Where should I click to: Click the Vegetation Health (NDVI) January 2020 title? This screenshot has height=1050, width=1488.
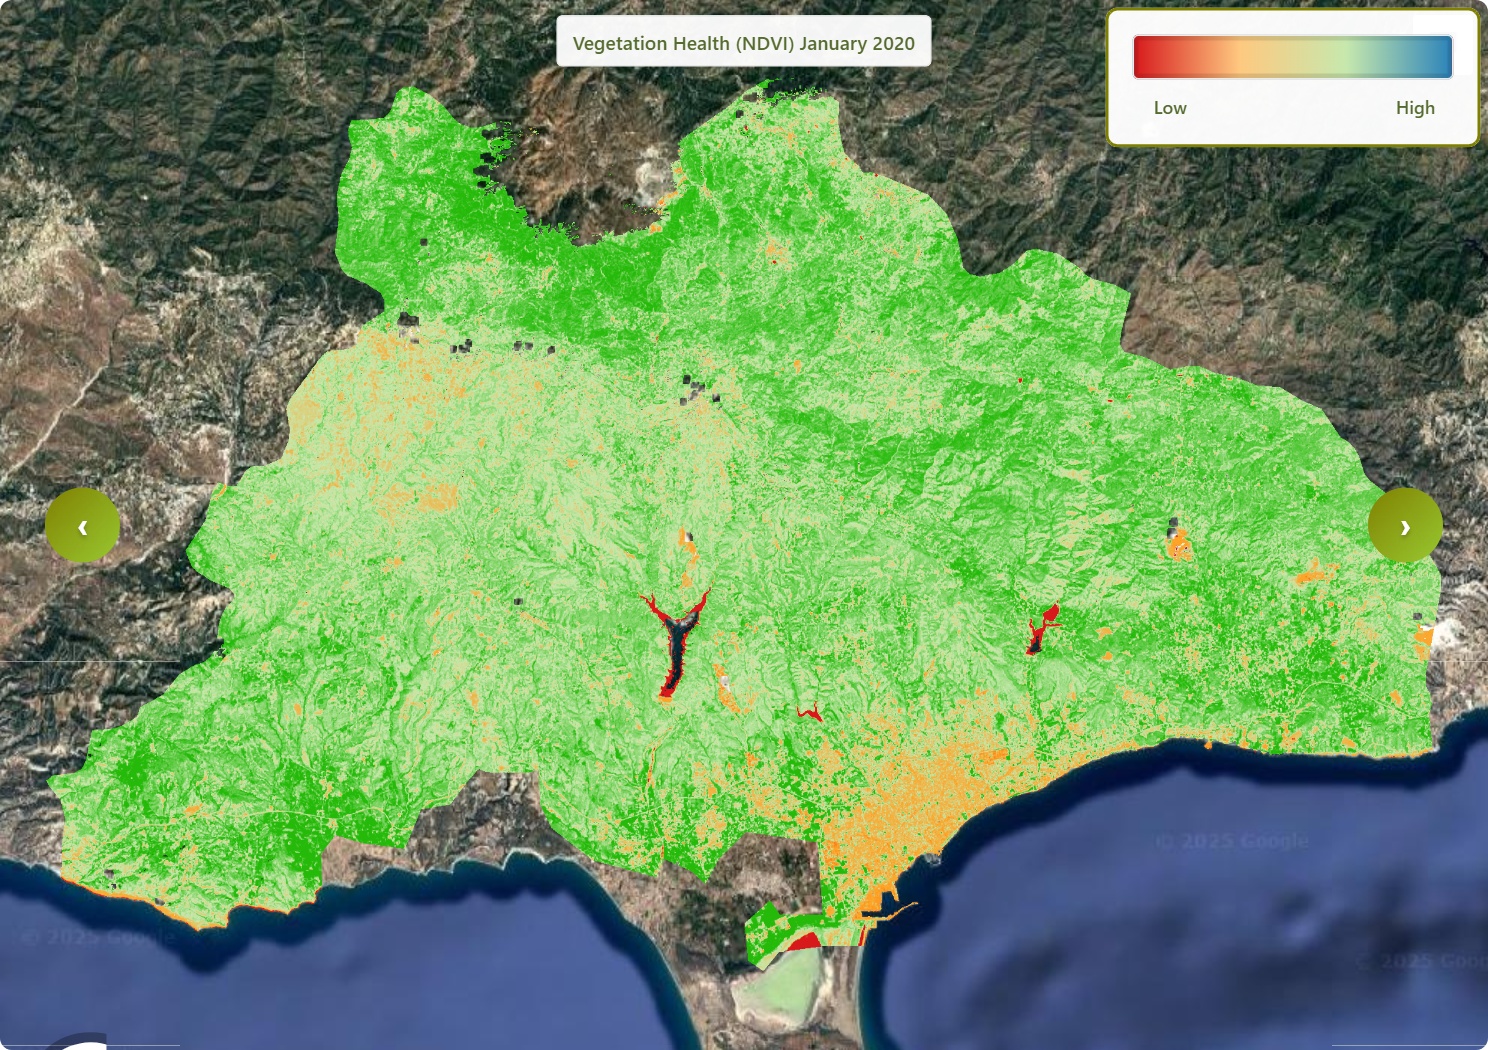click(743, 43)
